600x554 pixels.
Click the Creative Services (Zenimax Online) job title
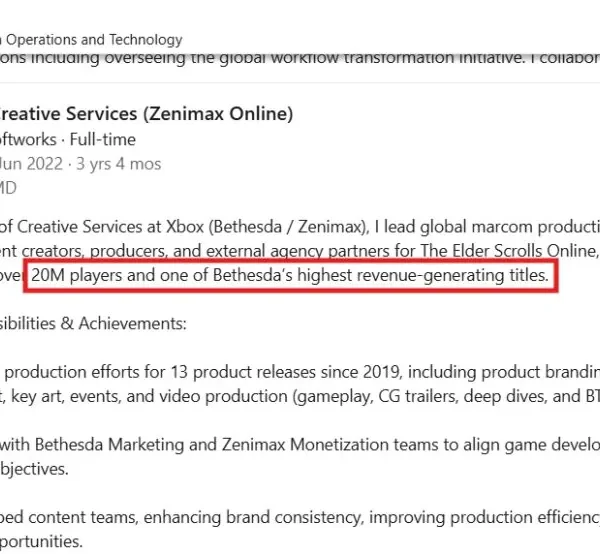(x=146, y=114)
